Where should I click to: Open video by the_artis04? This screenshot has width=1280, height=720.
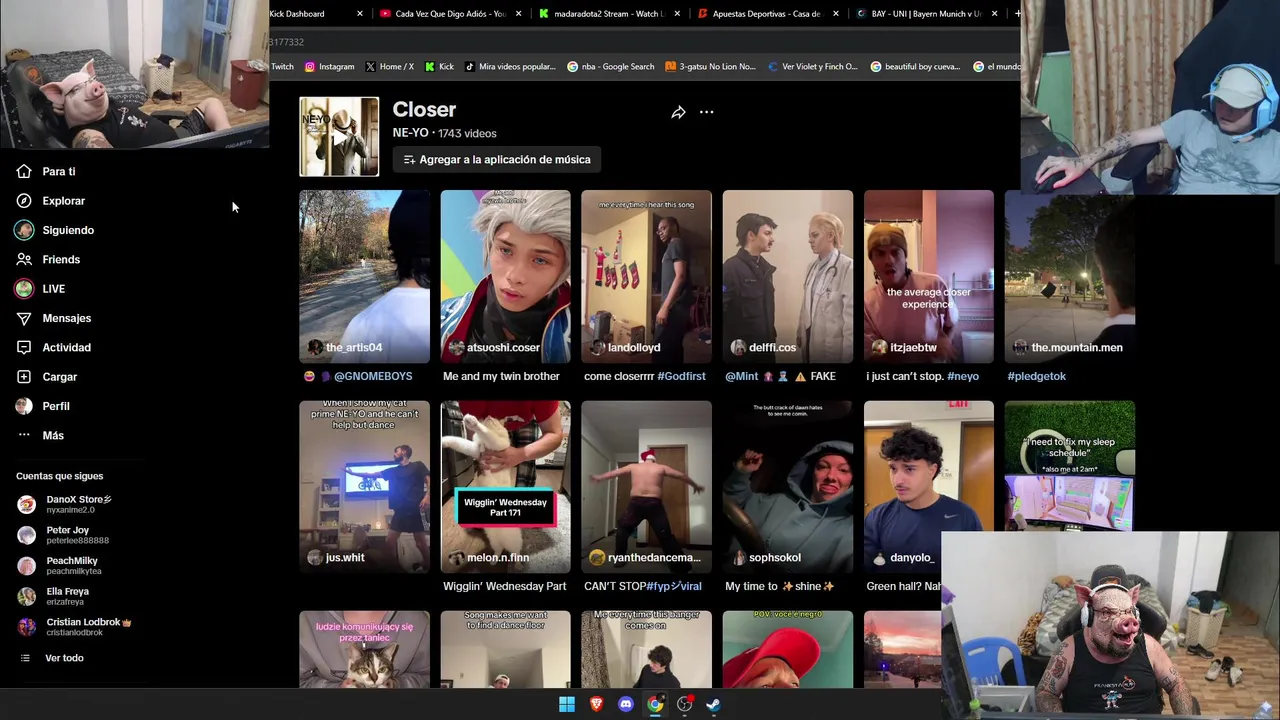(x=364, y=276)
